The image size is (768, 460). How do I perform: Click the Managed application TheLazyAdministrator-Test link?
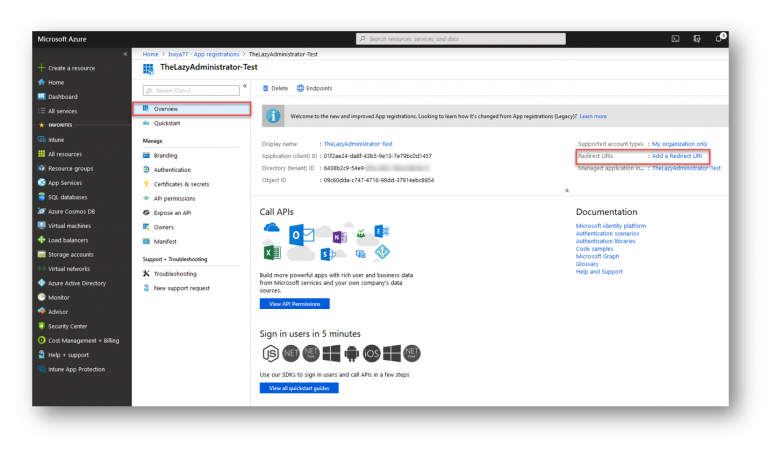(686, 168)
